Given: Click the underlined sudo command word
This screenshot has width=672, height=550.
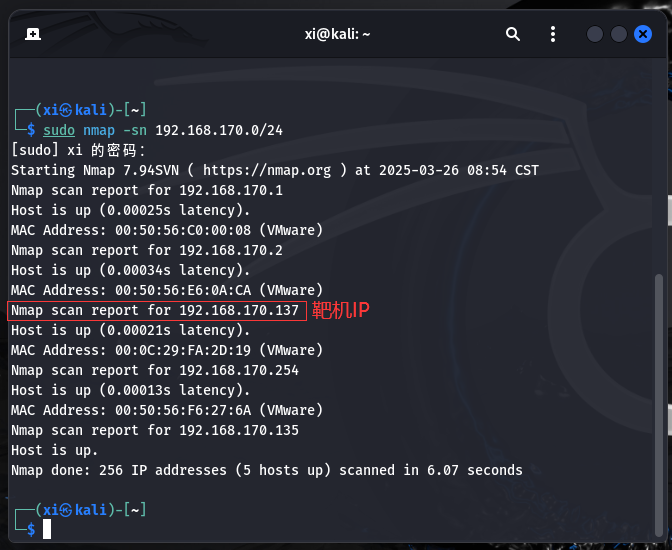Looking at the screenshot, I should tap(59, 130).
